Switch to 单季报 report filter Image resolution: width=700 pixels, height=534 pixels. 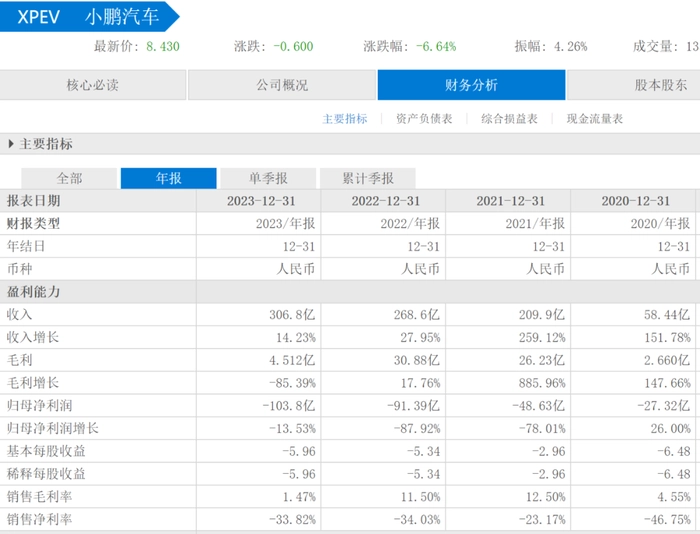pyautogui.click(x=267, y=178)
